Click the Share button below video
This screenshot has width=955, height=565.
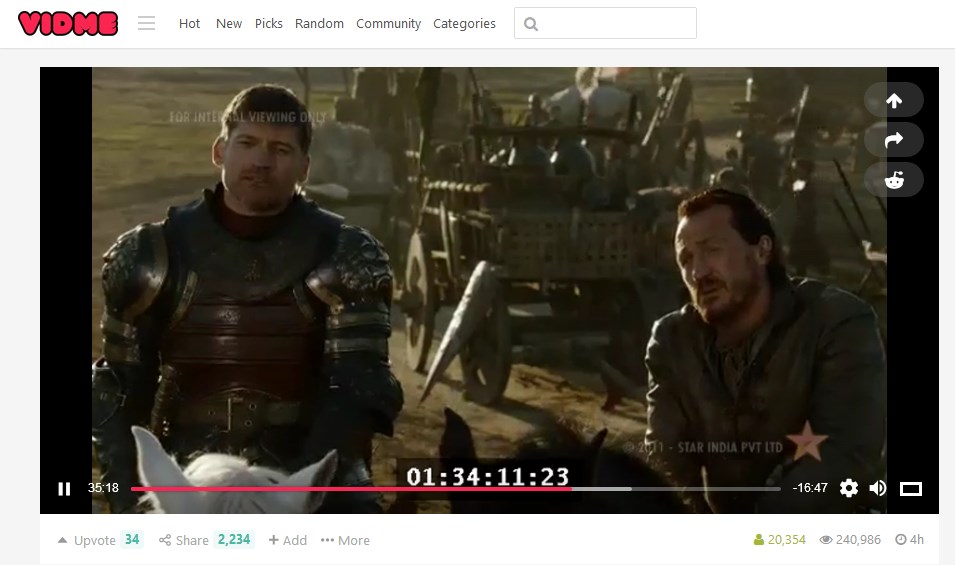(x=183, y=540)
